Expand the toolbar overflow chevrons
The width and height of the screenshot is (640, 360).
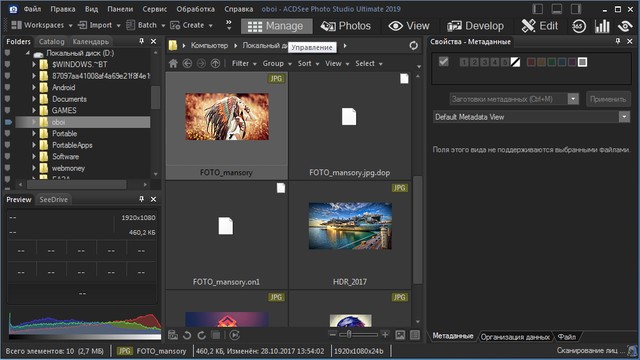tap(229, 25)
